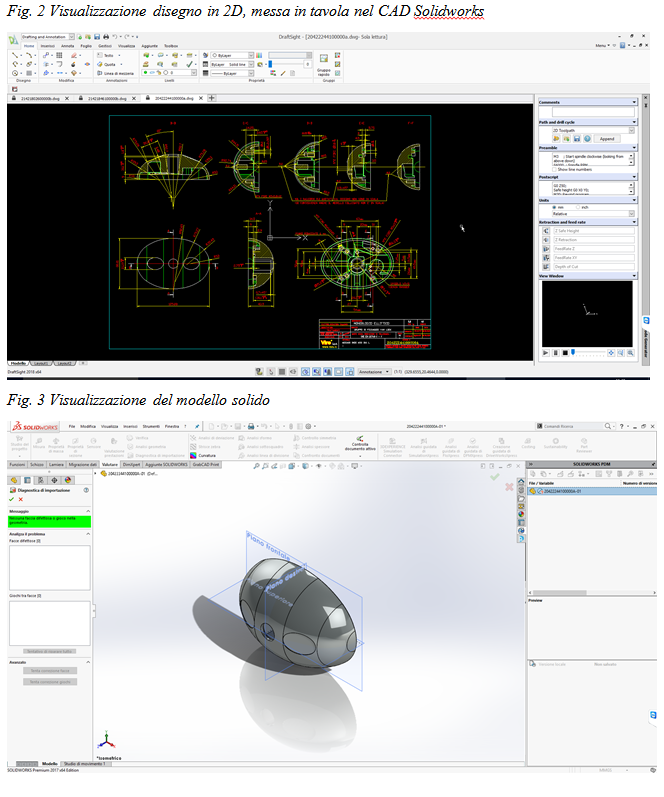
Task: Select the 204222441000004-01 file row in PDM panel
Action: [592, 492]
